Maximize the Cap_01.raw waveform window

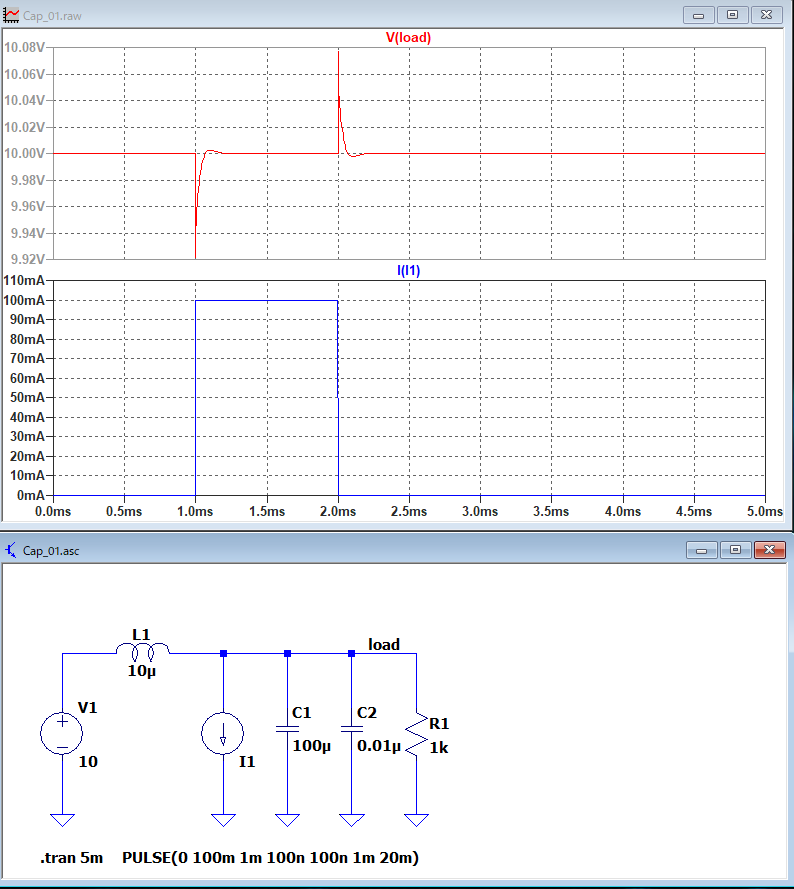tap(732, 15)
